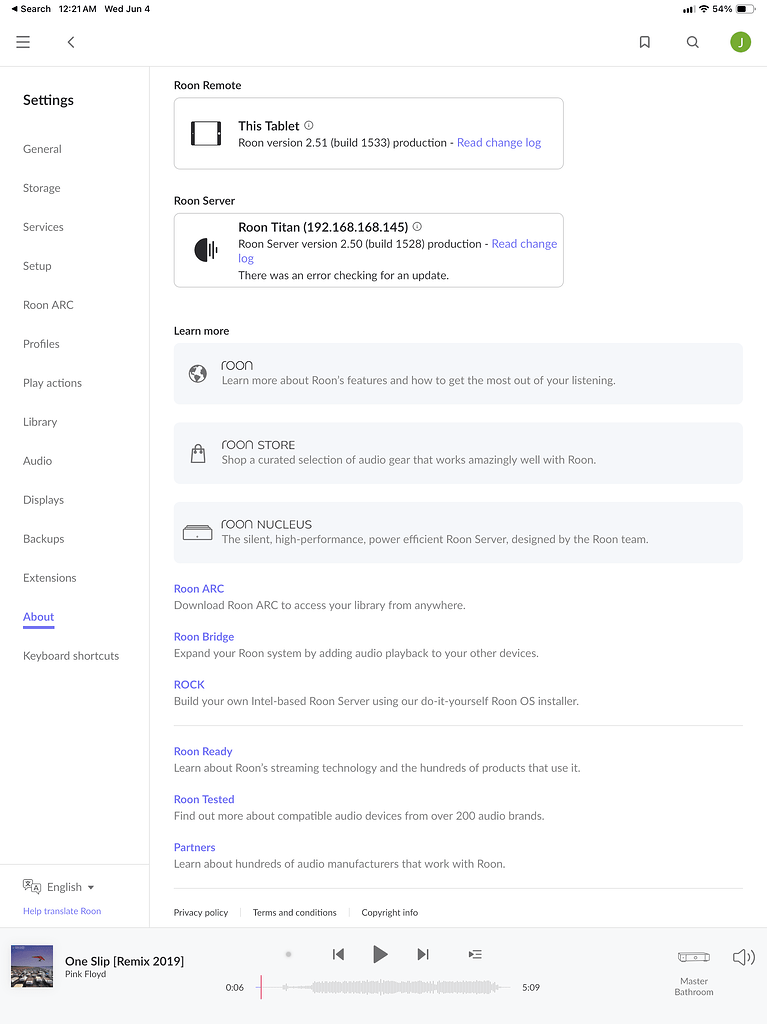Open the hamburger navigation menu
Viewport: 767px width, 1024px height.
(x=22, y=42)
